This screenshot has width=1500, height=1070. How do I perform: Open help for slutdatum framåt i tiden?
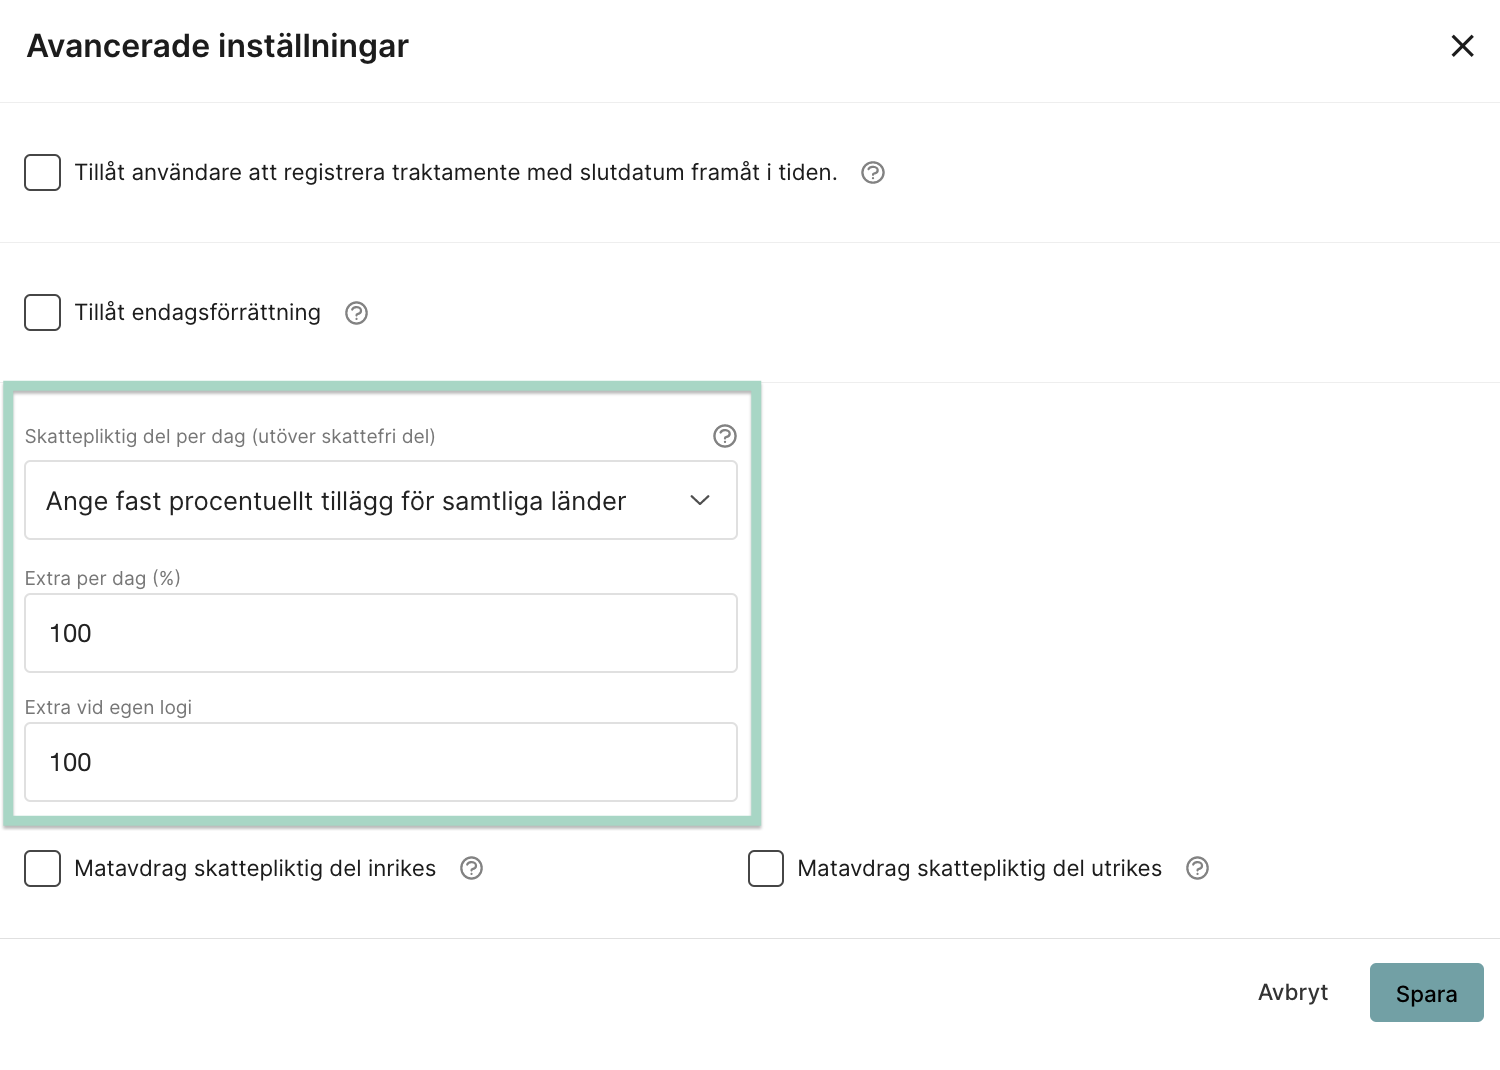tap(873, 173)
